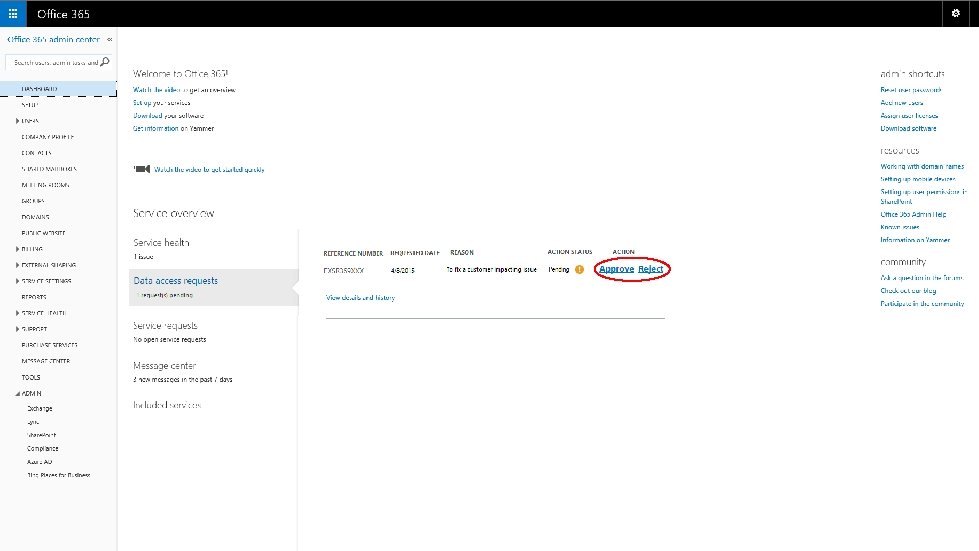Click Add new users shortcut

pos(902,103)
